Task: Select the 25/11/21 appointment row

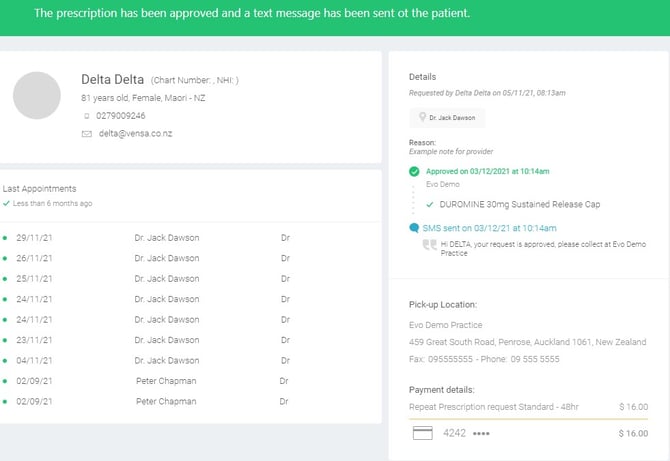Action: [x=190, y=279]
